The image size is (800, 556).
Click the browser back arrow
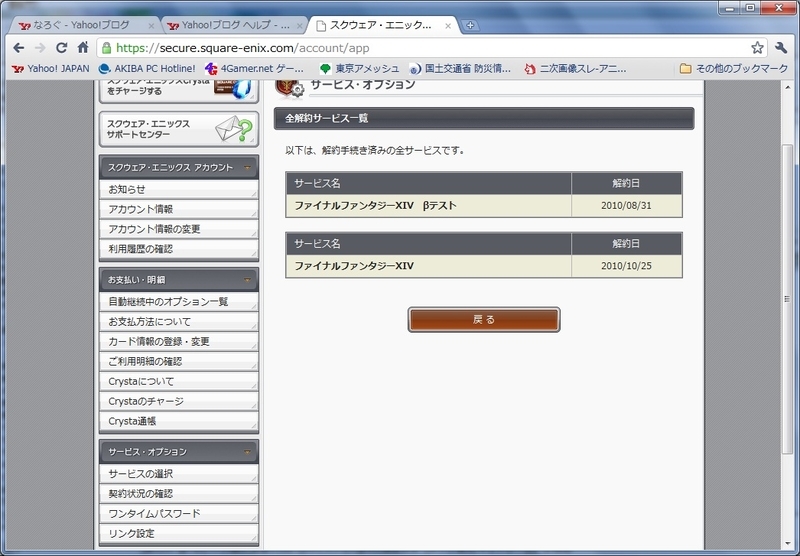coord(19,48)
